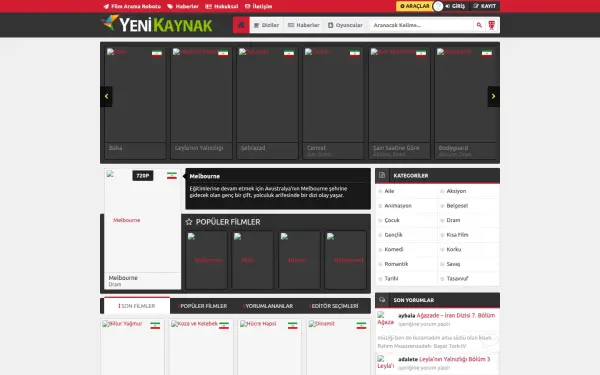
Task: Select the Romantik category
Action: coord(396,264)
